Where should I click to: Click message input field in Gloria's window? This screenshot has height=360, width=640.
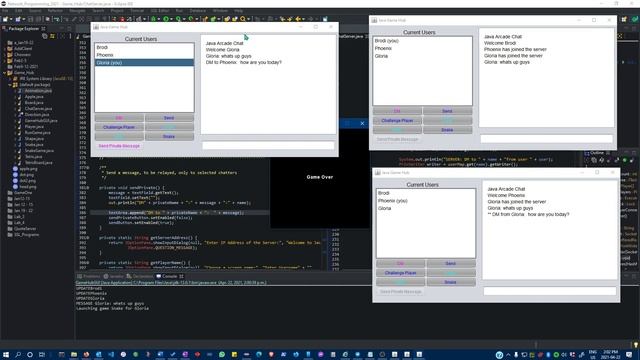coord(268,145)
